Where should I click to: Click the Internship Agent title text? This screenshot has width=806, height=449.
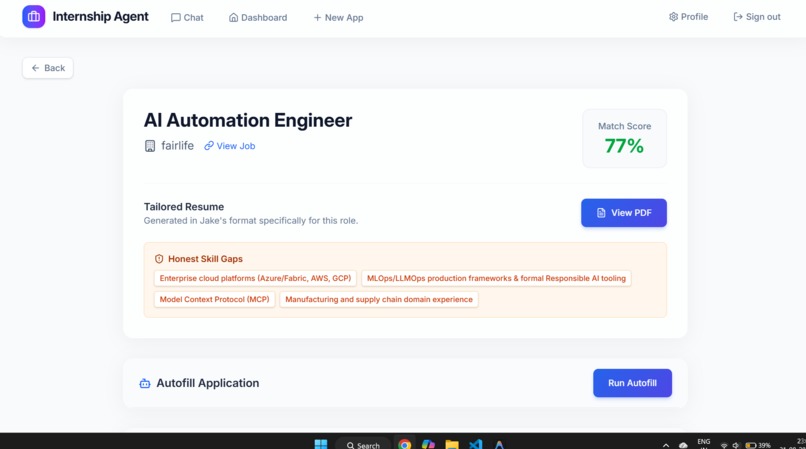pos(100,16)
